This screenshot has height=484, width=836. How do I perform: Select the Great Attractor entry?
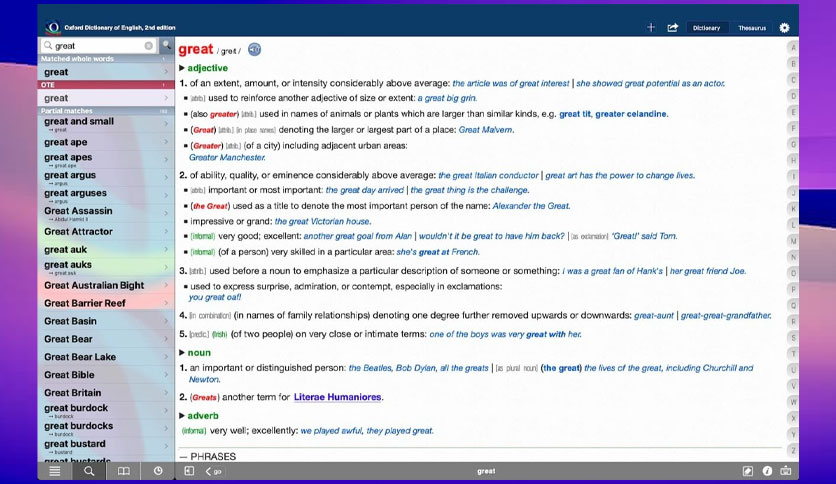(106, 231)
